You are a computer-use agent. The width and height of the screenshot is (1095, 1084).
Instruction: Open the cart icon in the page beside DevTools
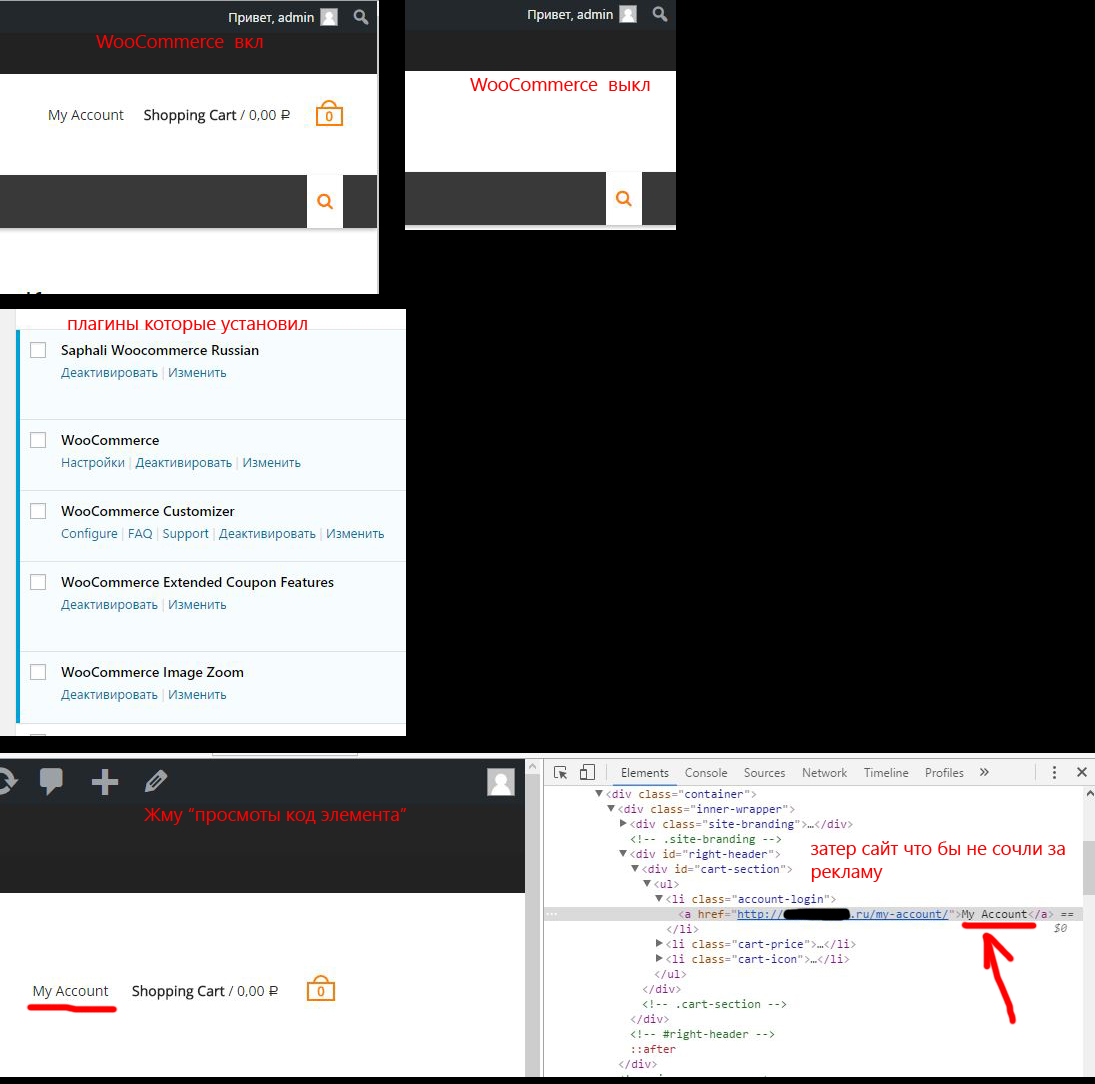(x=321, y=989)
